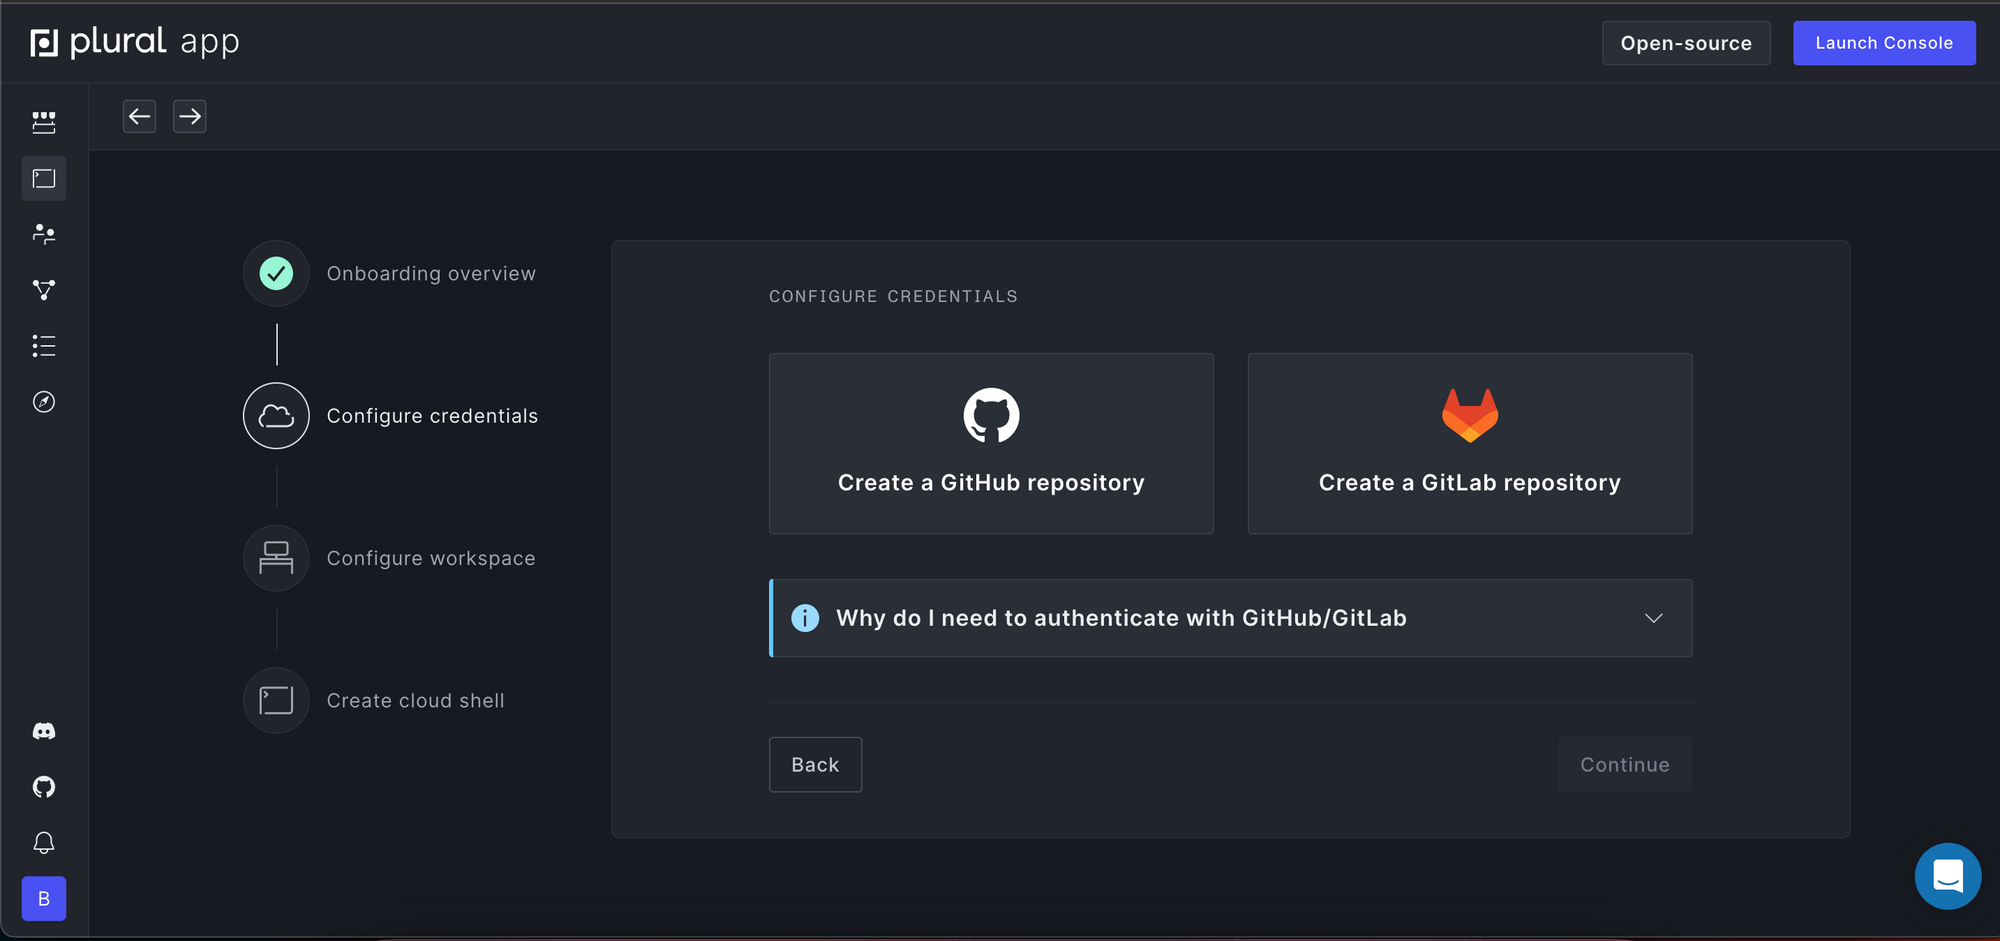Click Onboarding overview green checkmark step icon

(276, 273)
